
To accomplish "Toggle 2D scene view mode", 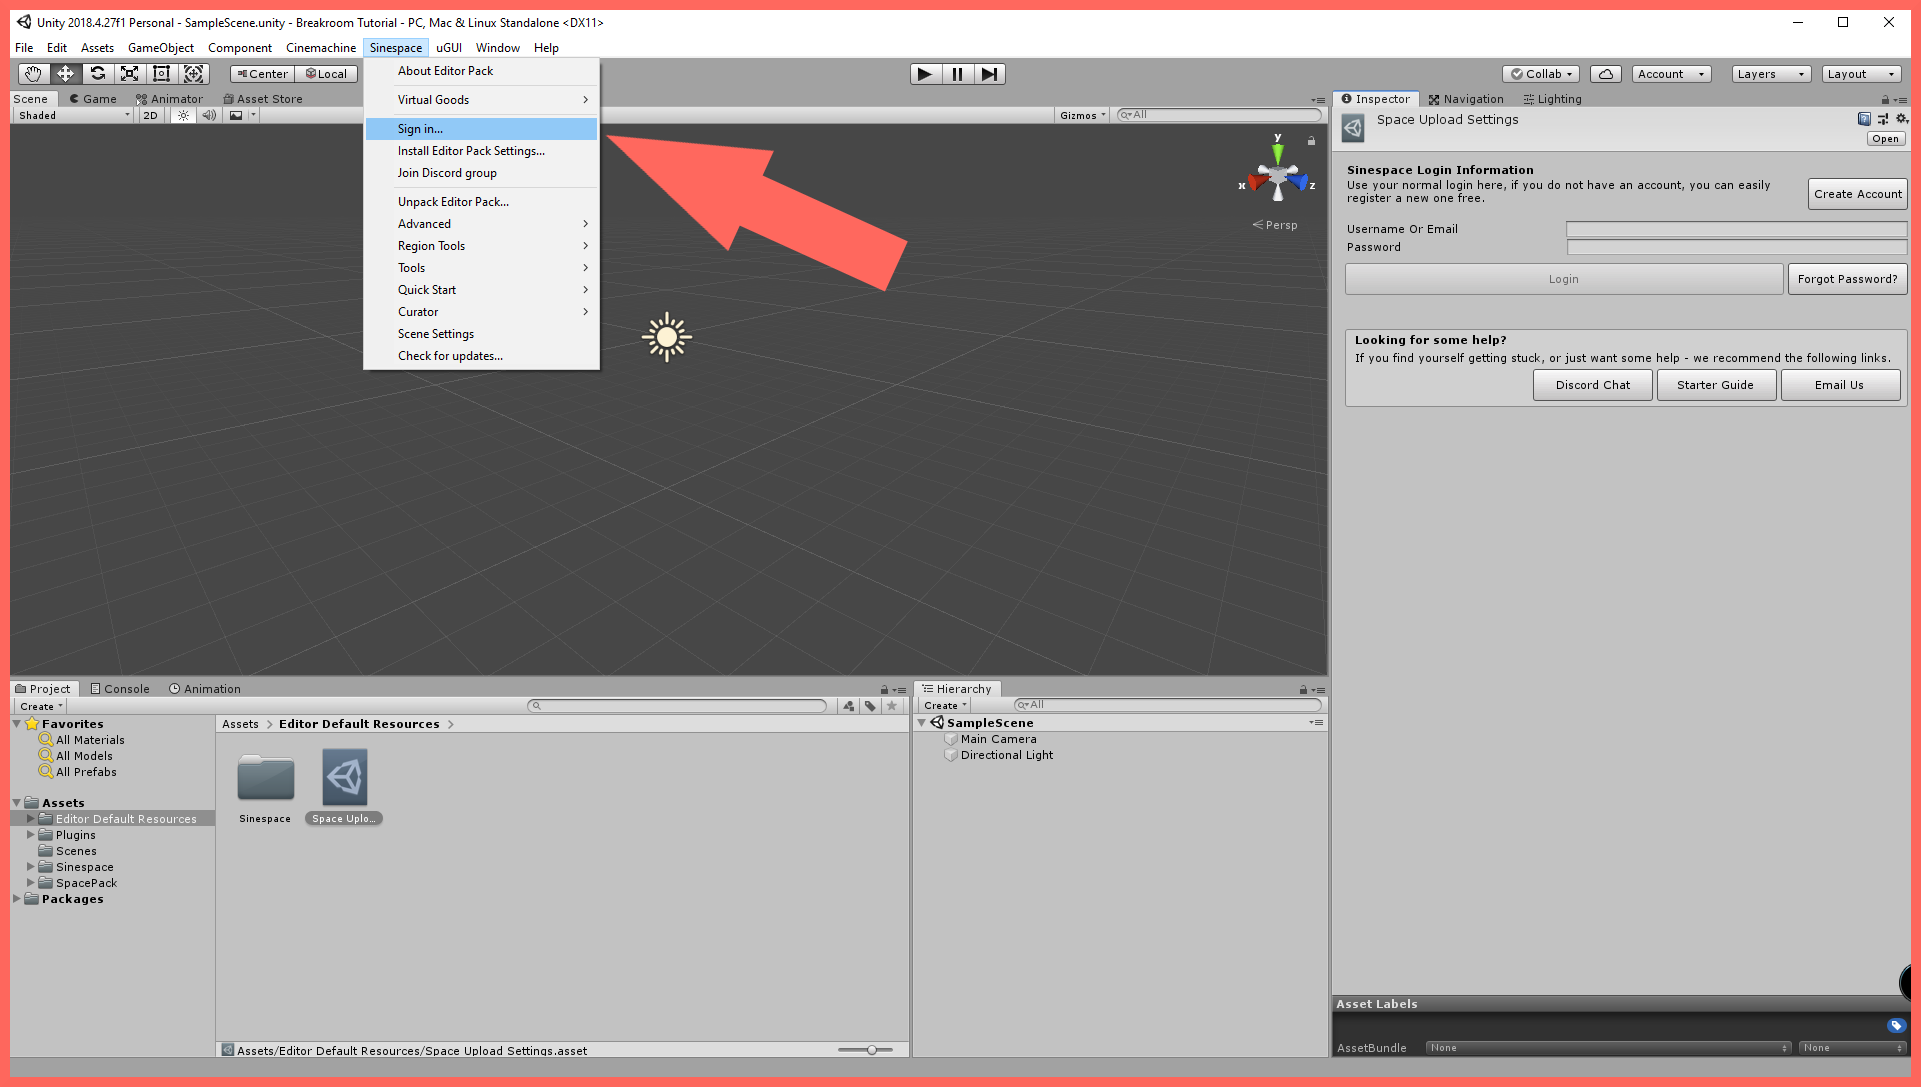I will click(x=150, y=116).
